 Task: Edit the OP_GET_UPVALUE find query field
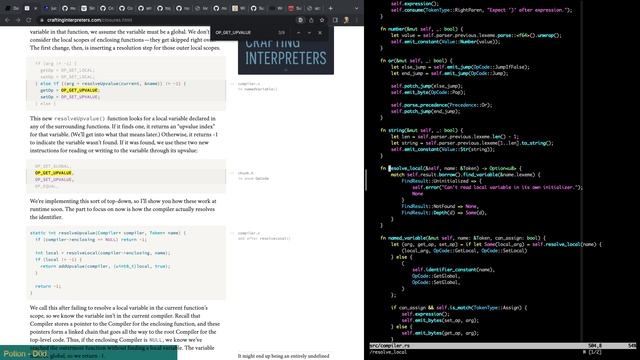[x=245, y=33]
